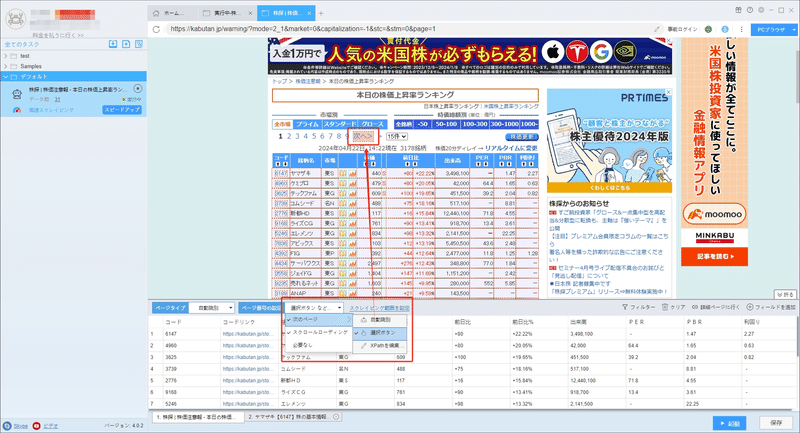800x433 pixels.
Task: Expand the Samples folder
Action: (6, 66)
